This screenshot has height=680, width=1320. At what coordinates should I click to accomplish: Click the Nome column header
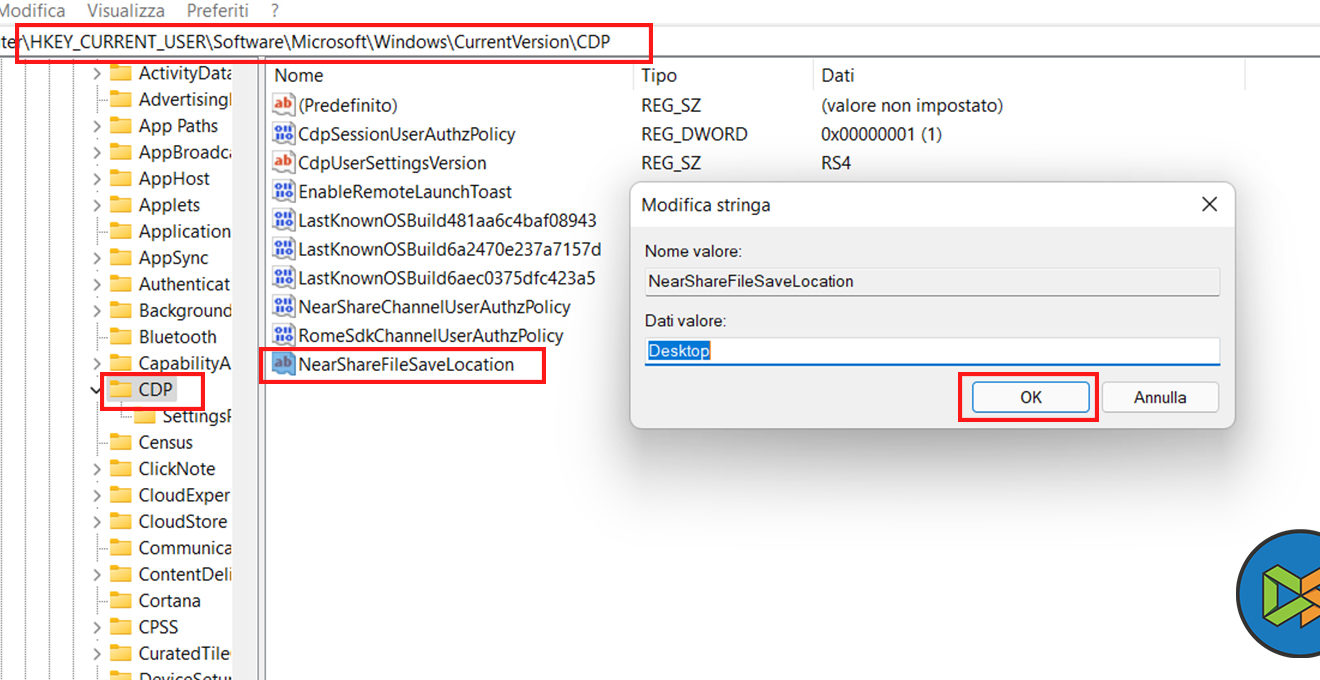tap(299, 75)
